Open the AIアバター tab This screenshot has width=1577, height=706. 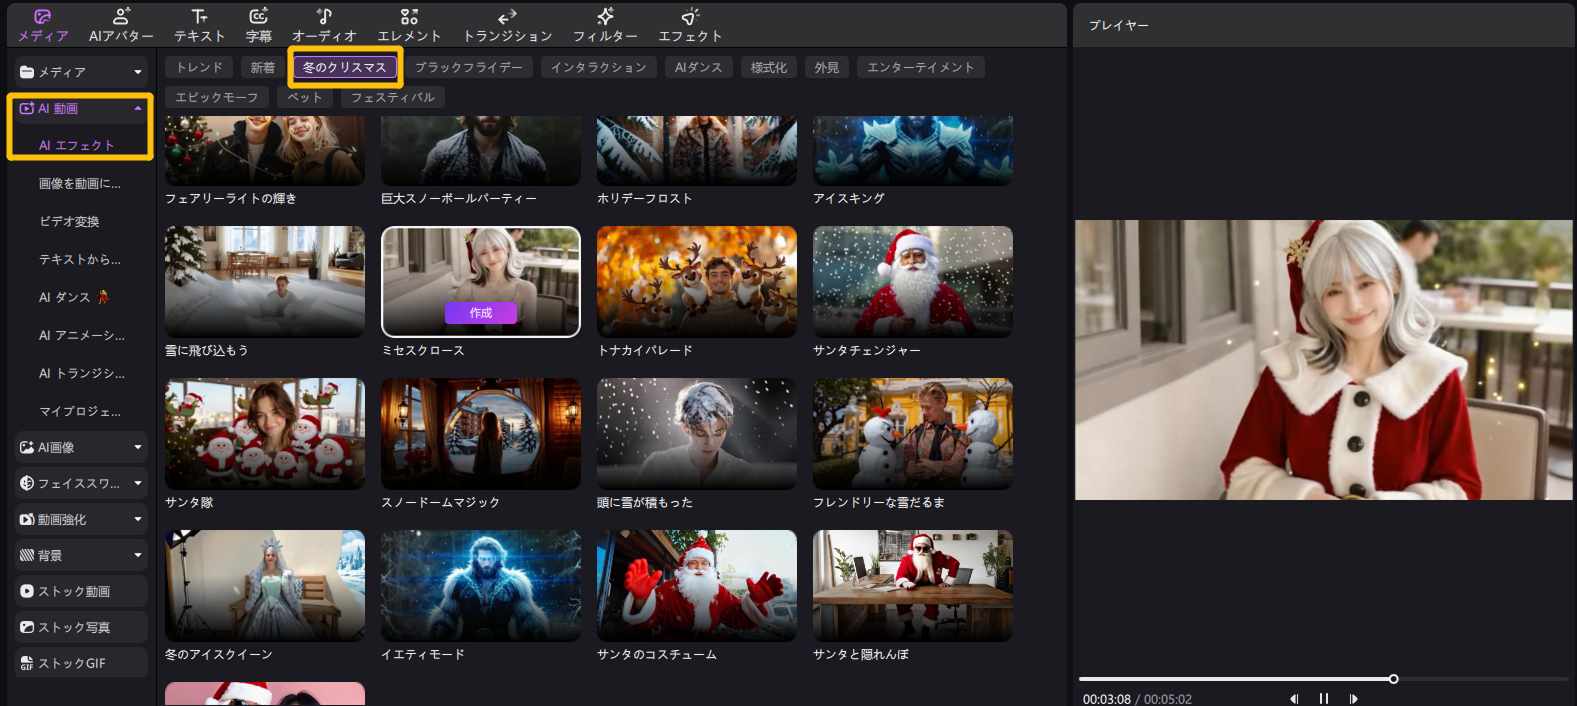(x=121, y=25)
